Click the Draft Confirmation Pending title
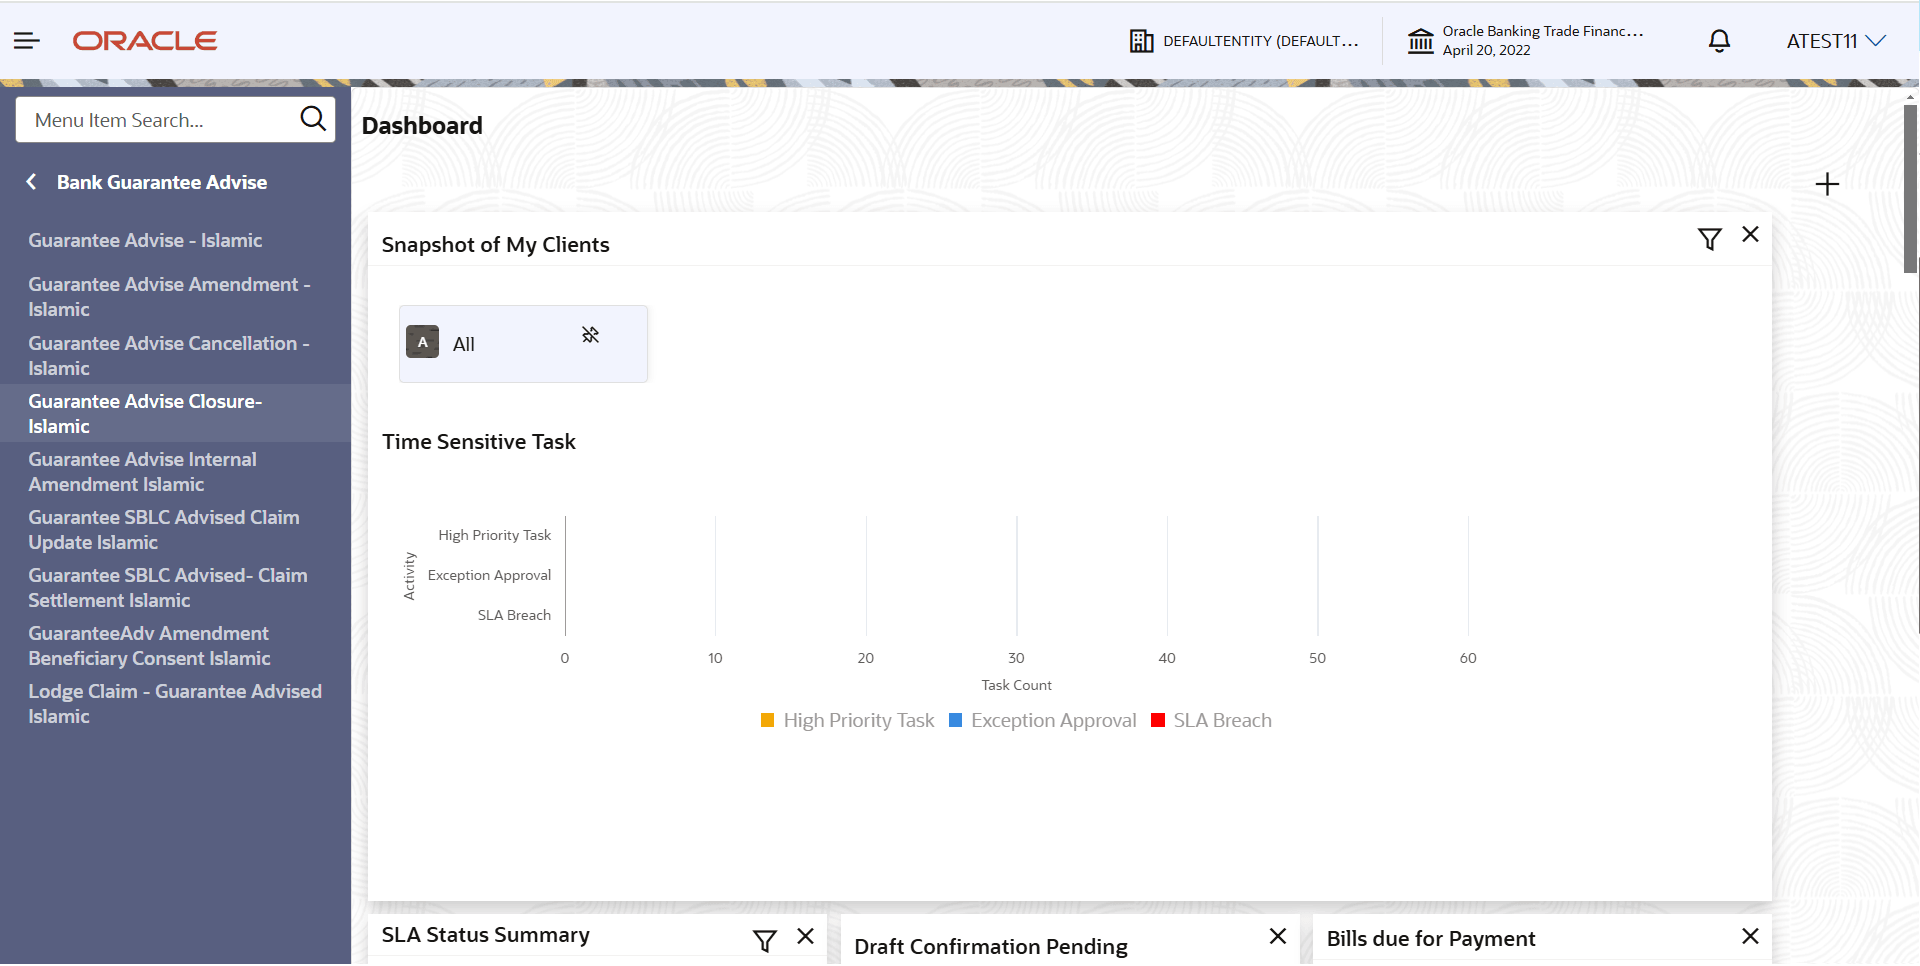The image size is (1920, 966). point(991,947)
